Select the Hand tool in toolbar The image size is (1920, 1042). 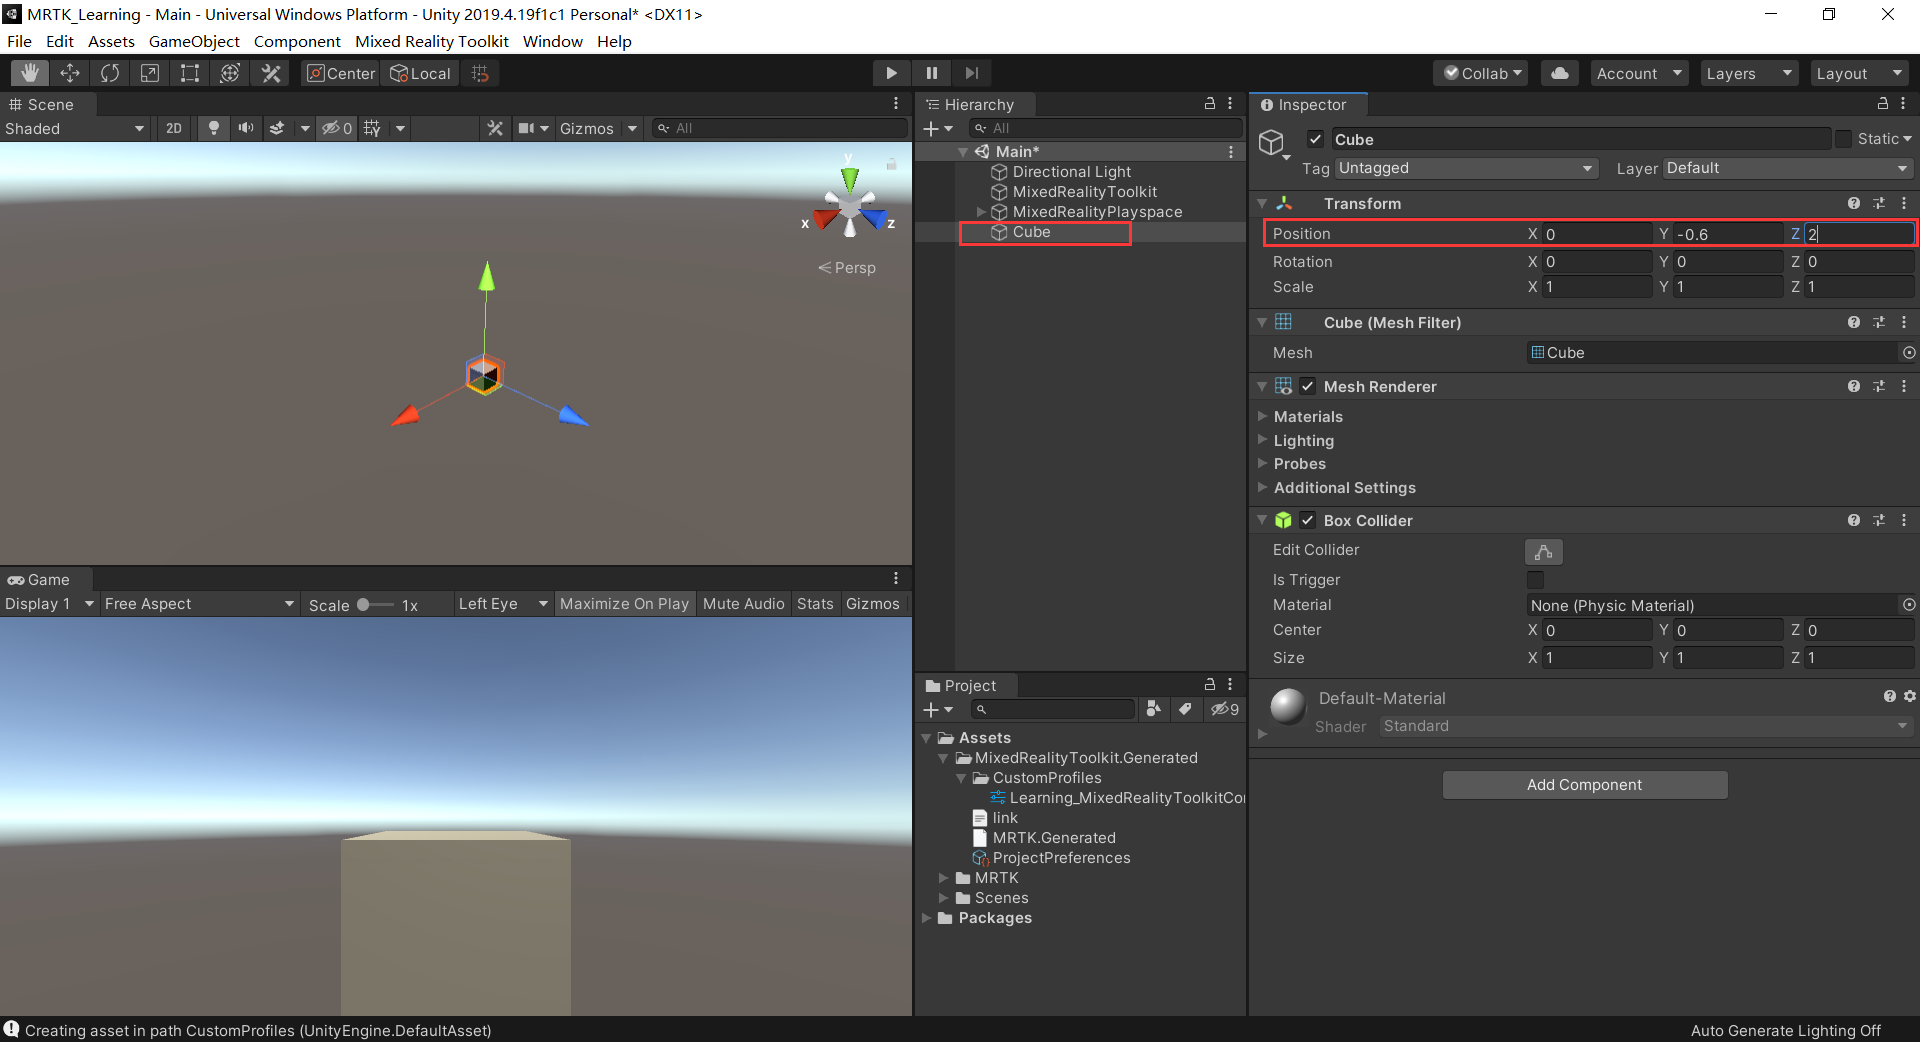click(x=30, y=73)
